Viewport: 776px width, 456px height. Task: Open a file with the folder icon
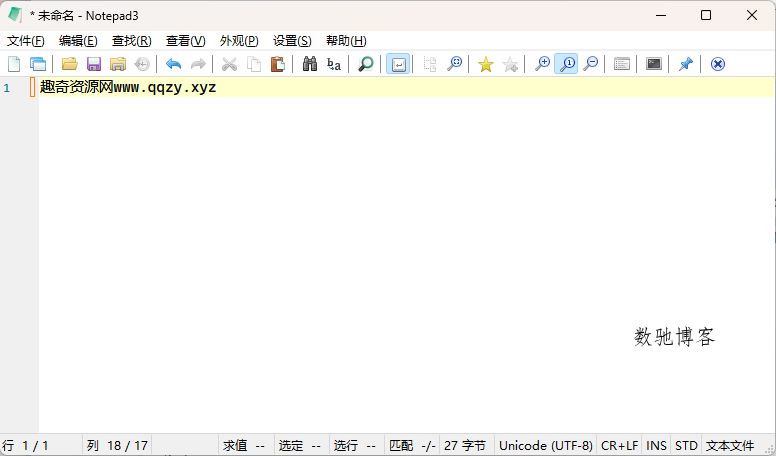point(70,64)
